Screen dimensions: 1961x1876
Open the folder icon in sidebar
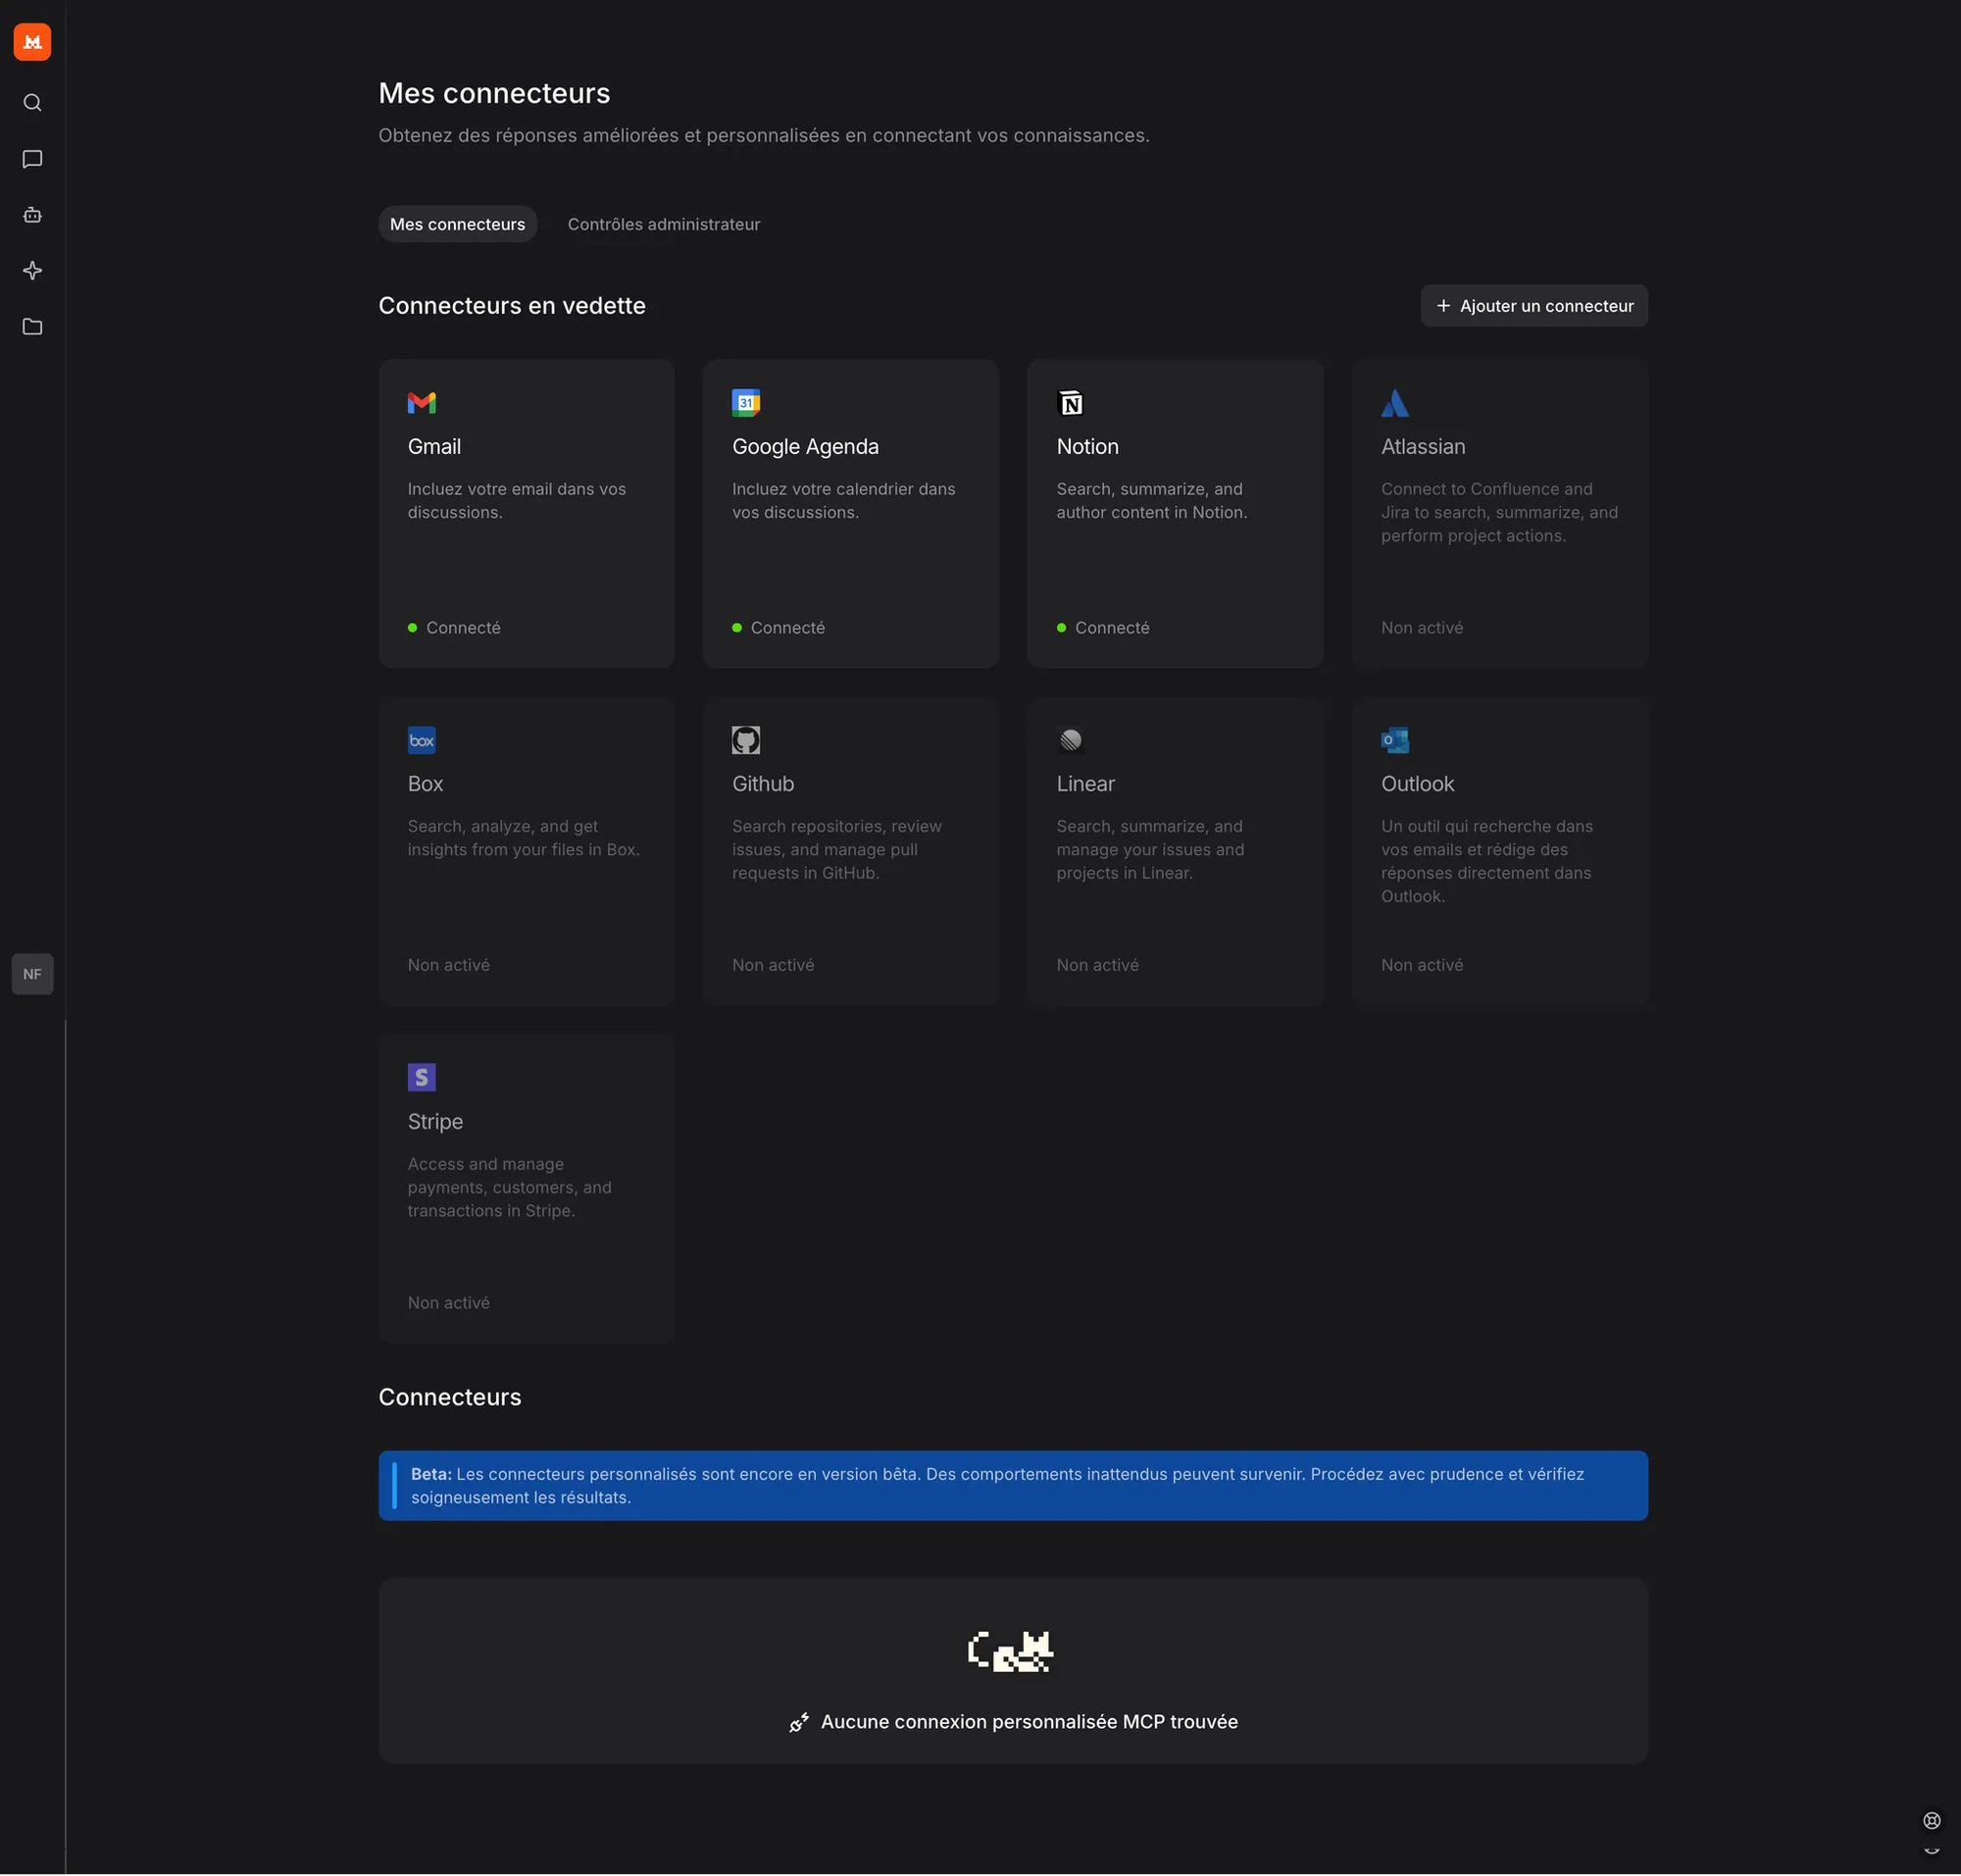[x=32, y=327]
